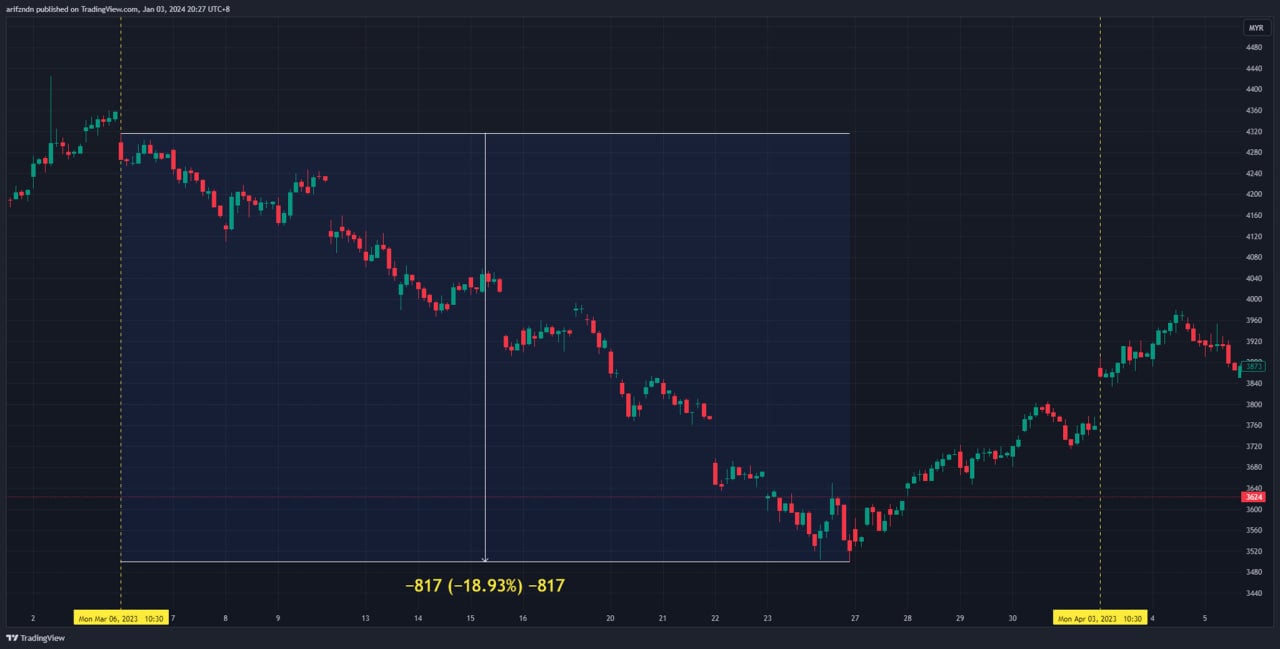Click the tall wick candle near day 2
Image resolution: width=1280 pixels, height=649 pixels.
click(x=50, y=110)
